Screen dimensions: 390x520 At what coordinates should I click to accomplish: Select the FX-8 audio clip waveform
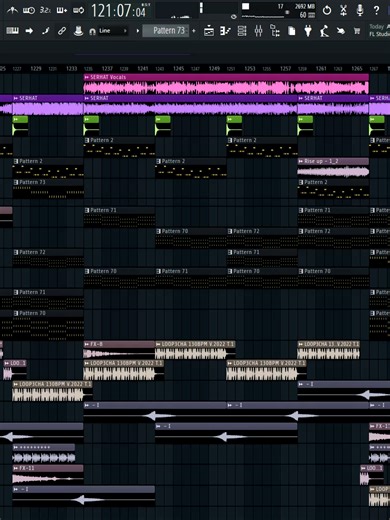pos(119,354)
